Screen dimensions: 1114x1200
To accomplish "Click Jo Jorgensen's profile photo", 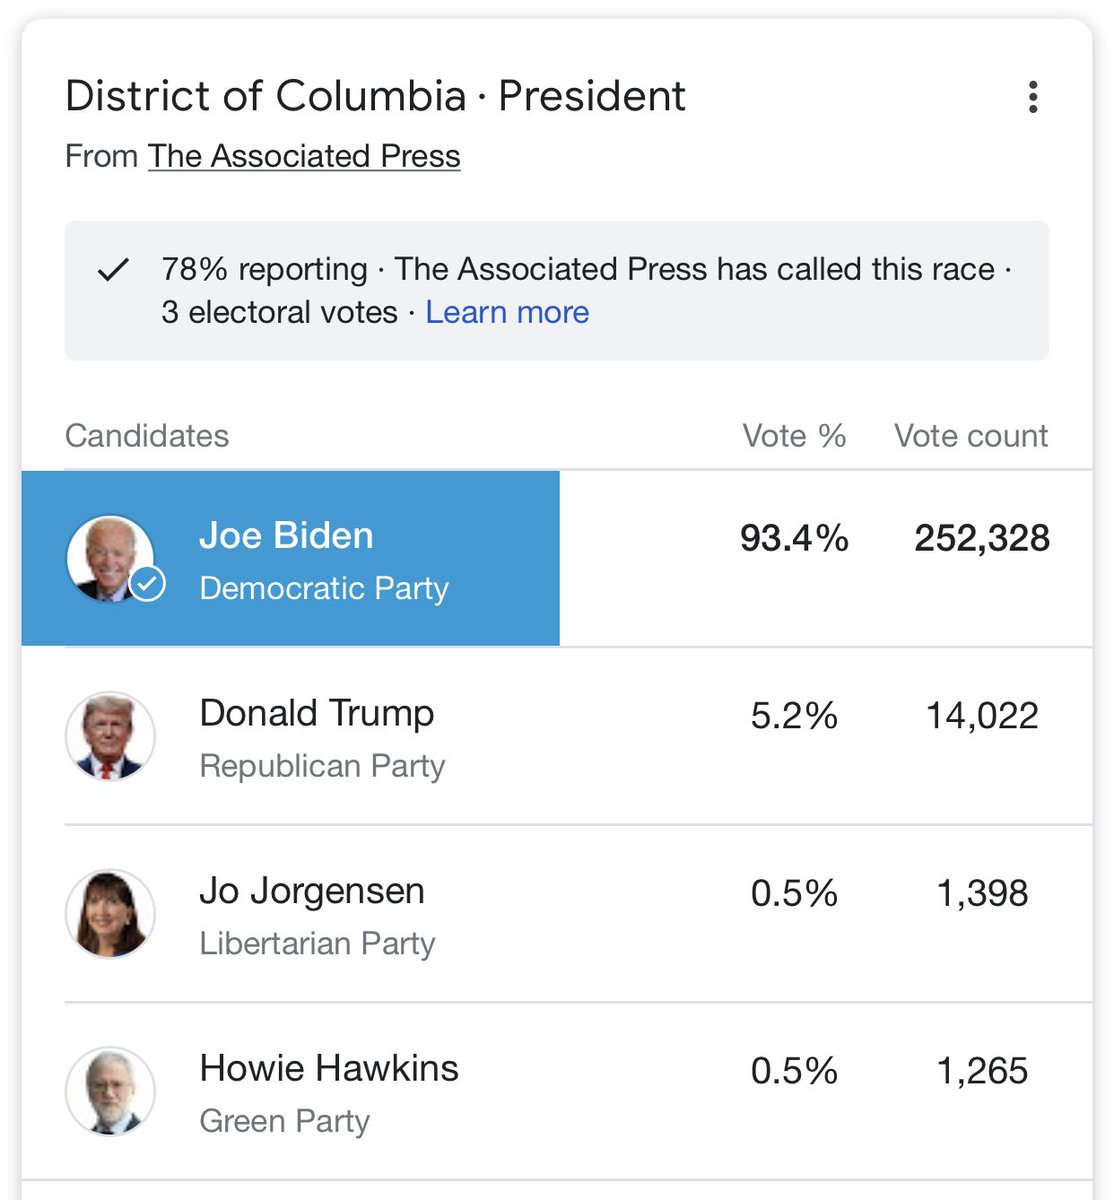I will [110, 914].
